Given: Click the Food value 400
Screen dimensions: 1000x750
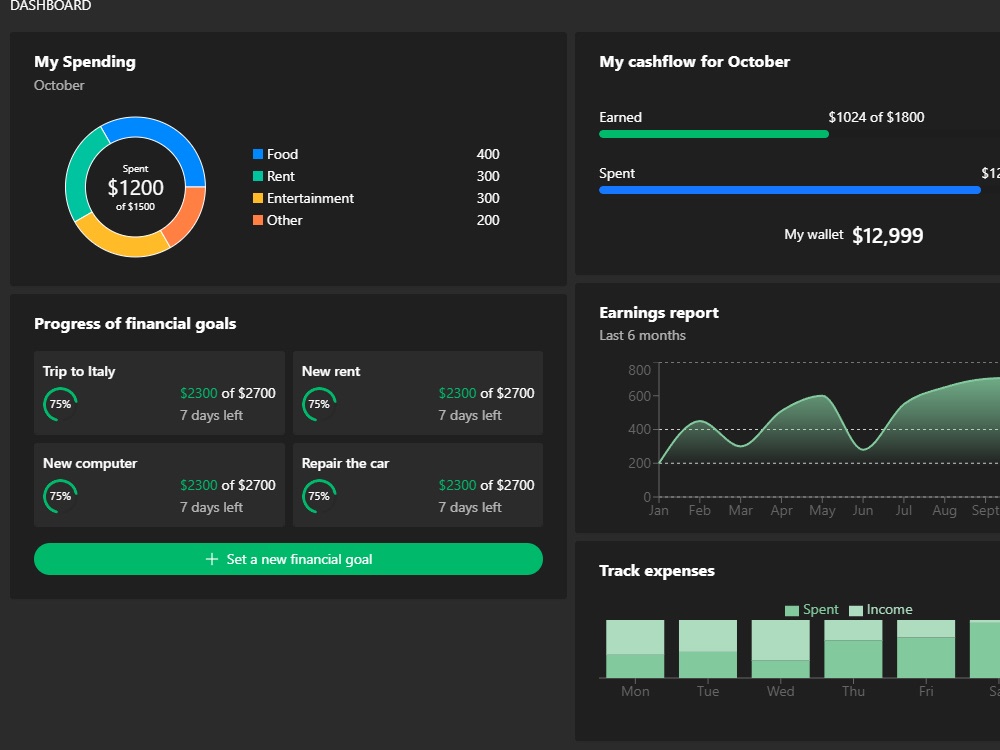Looking at the screenshot, I should 488,154.
